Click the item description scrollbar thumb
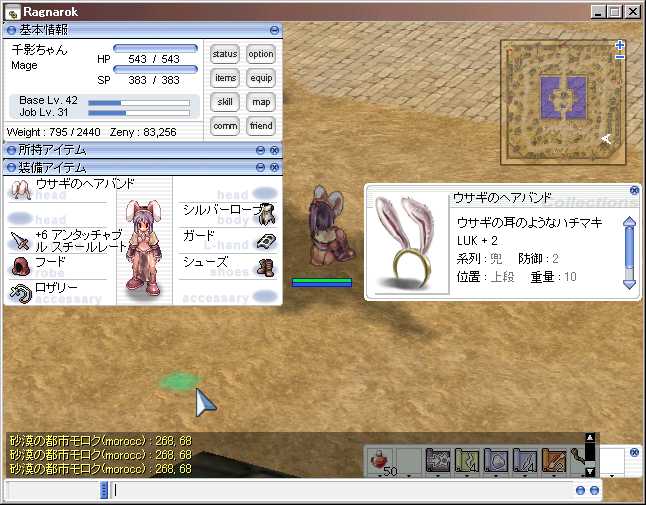The height and width of the screenshot is (505, 646). pos(629,247)
